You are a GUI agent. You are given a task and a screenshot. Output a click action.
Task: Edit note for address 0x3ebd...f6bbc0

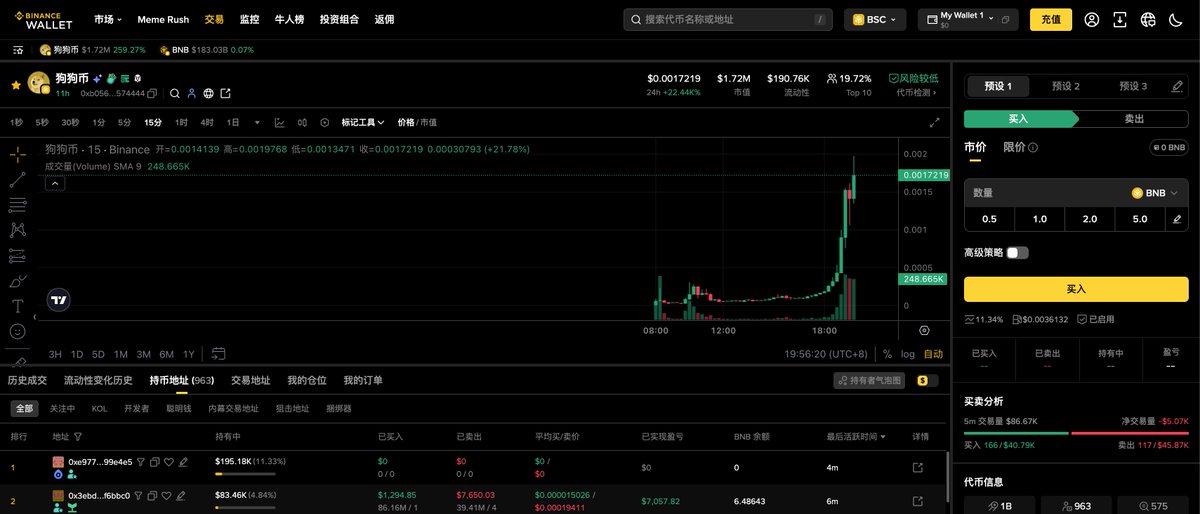pyautogui.click(x=182, y=495)
